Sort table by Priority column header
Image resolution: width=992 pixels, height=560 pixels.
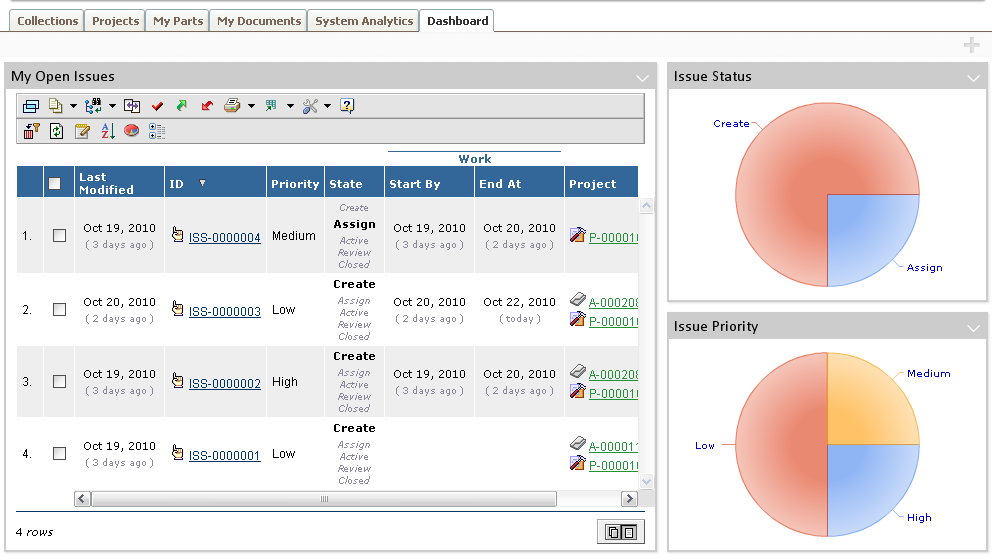(x=295, y=184)
